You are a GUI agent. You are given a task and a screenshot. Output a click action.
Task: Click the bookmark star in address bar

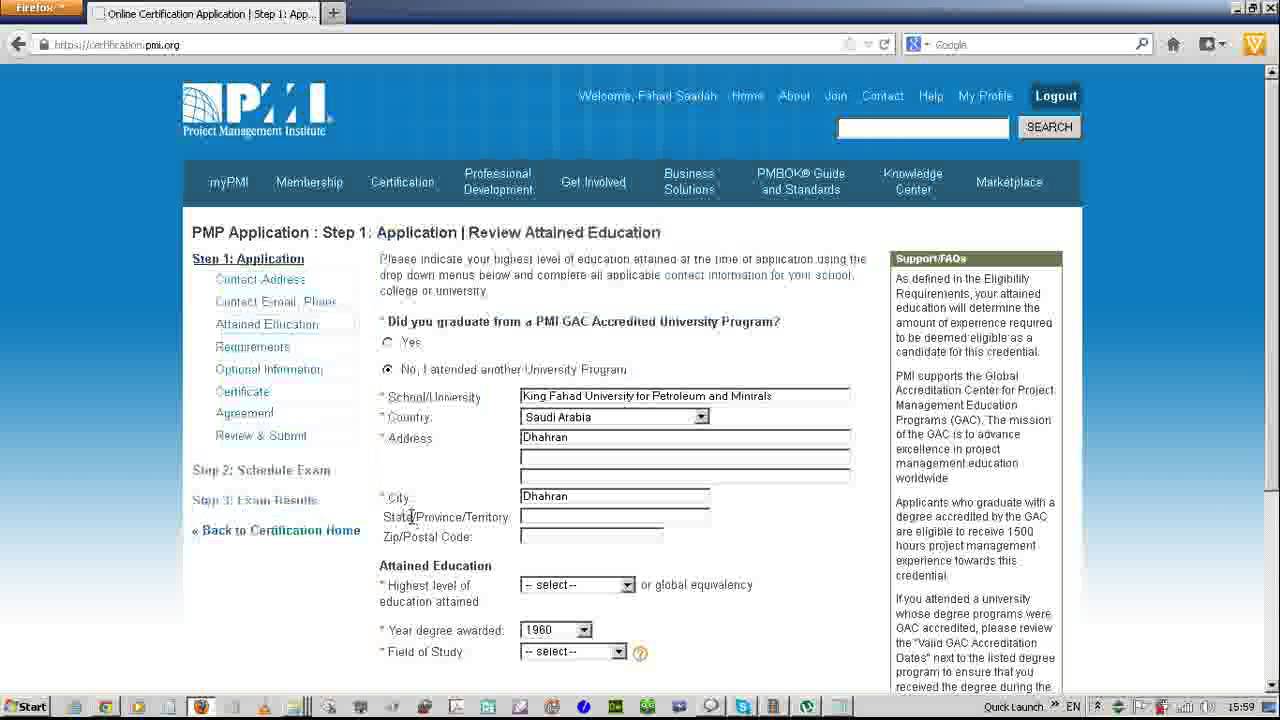(x=850, y=44)
